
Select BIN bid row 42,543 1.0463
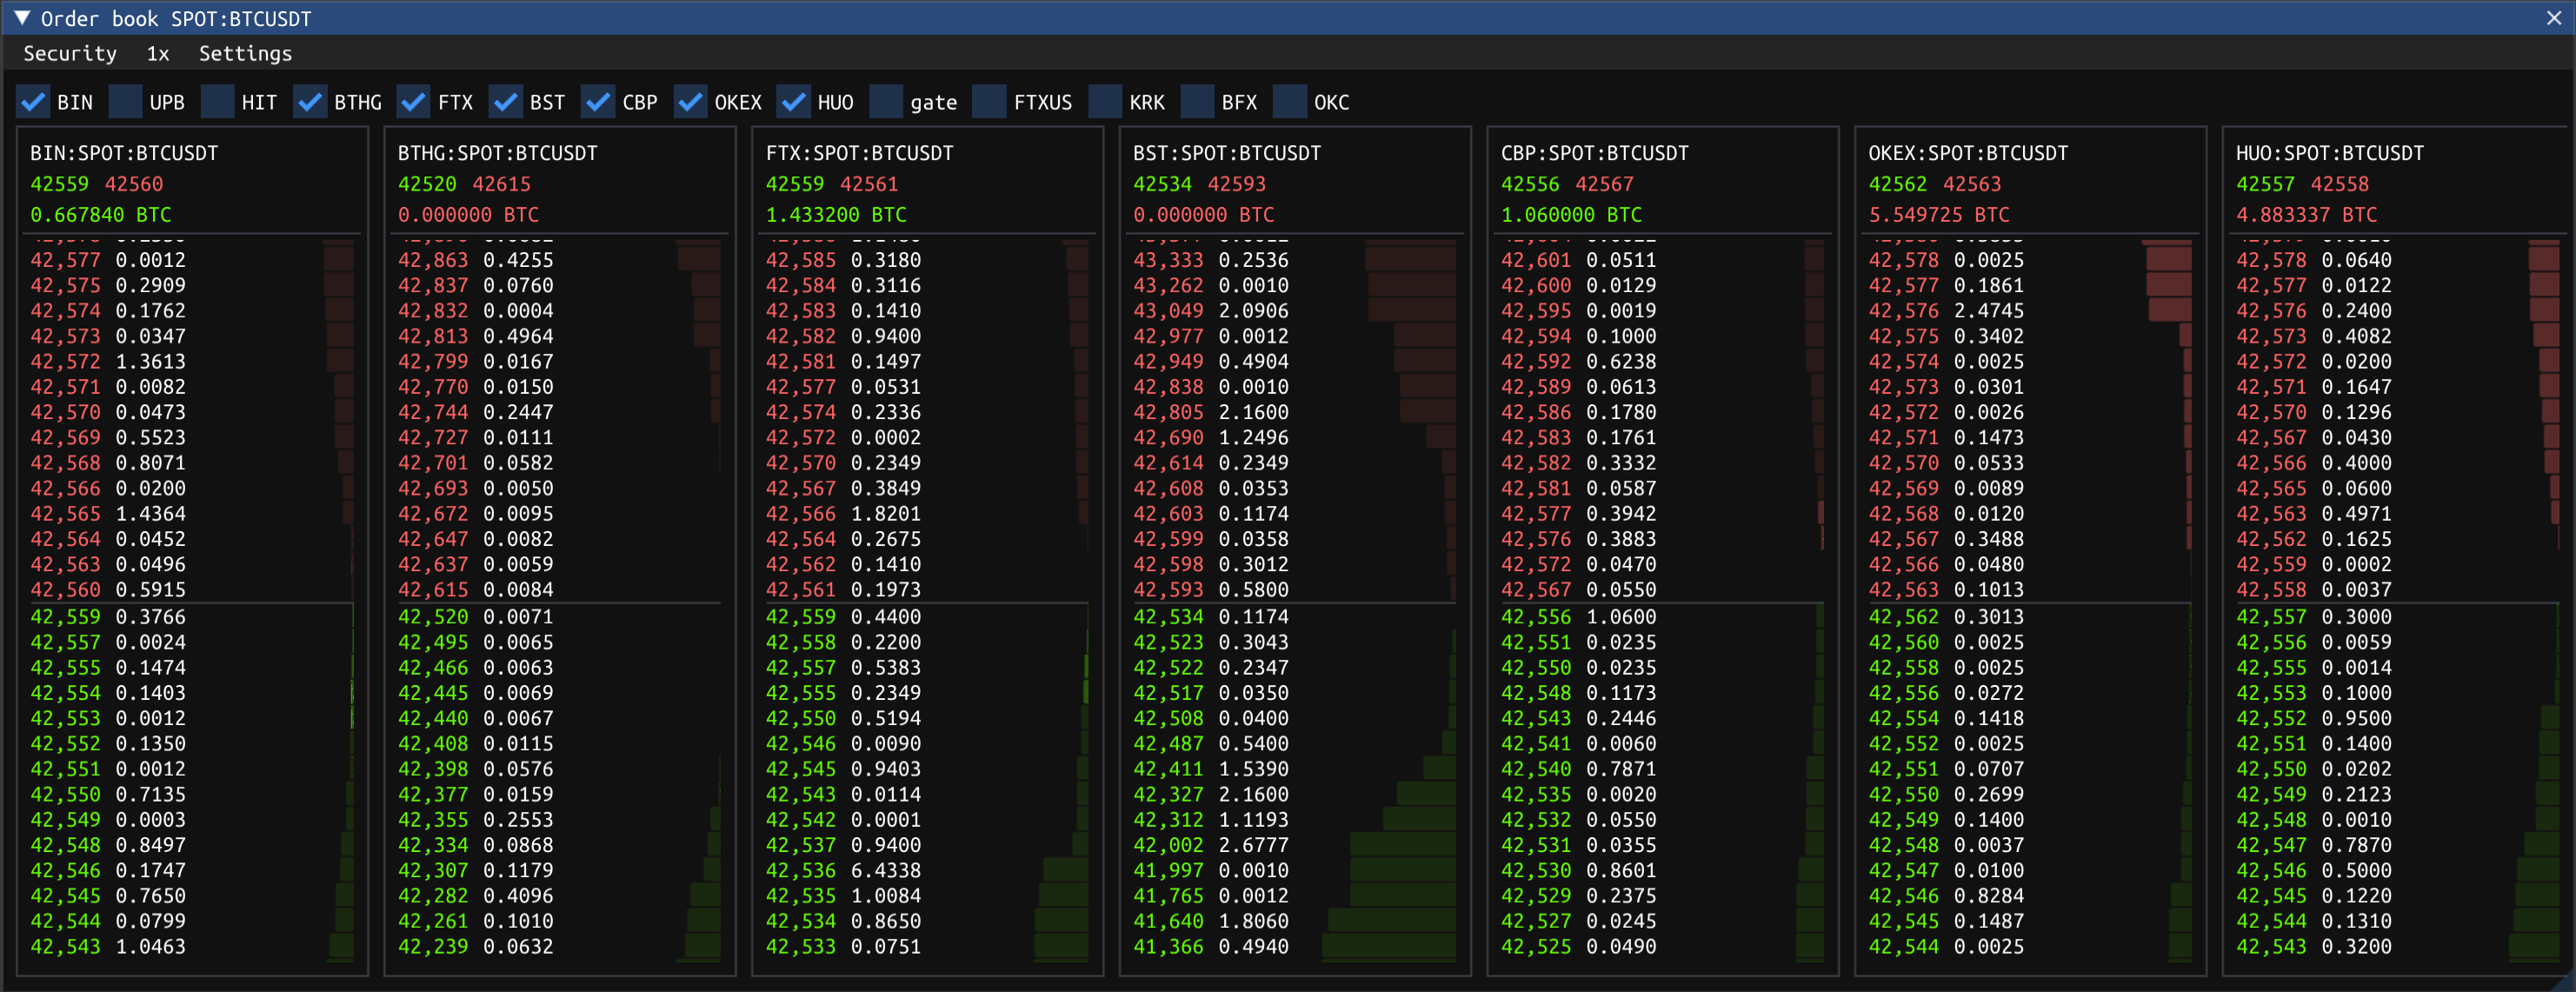[191, 946]
